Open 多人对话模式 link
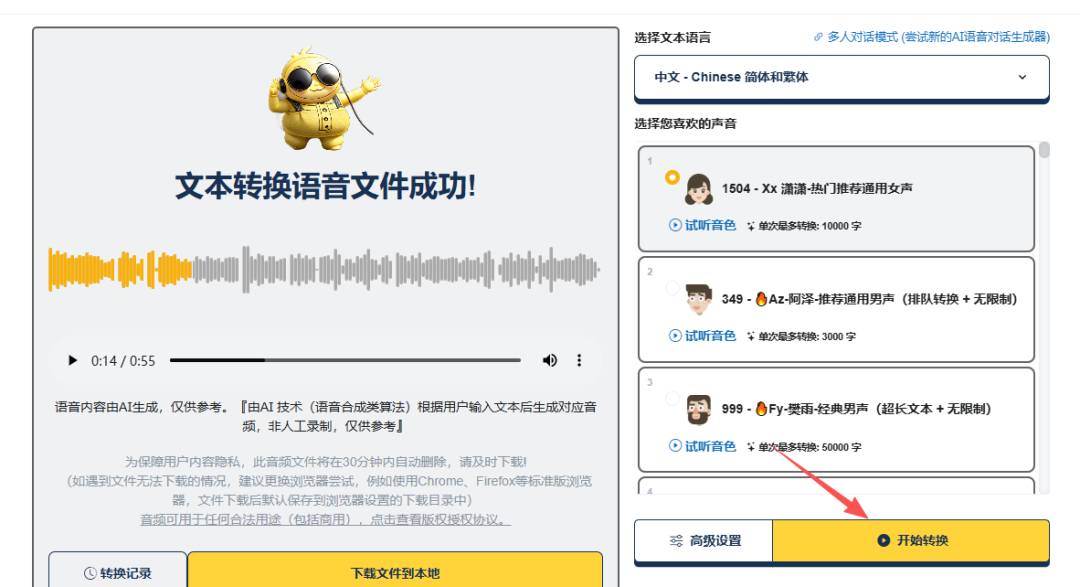The width and height of the screenshot is (1080, 587). (x=932, y=37)
